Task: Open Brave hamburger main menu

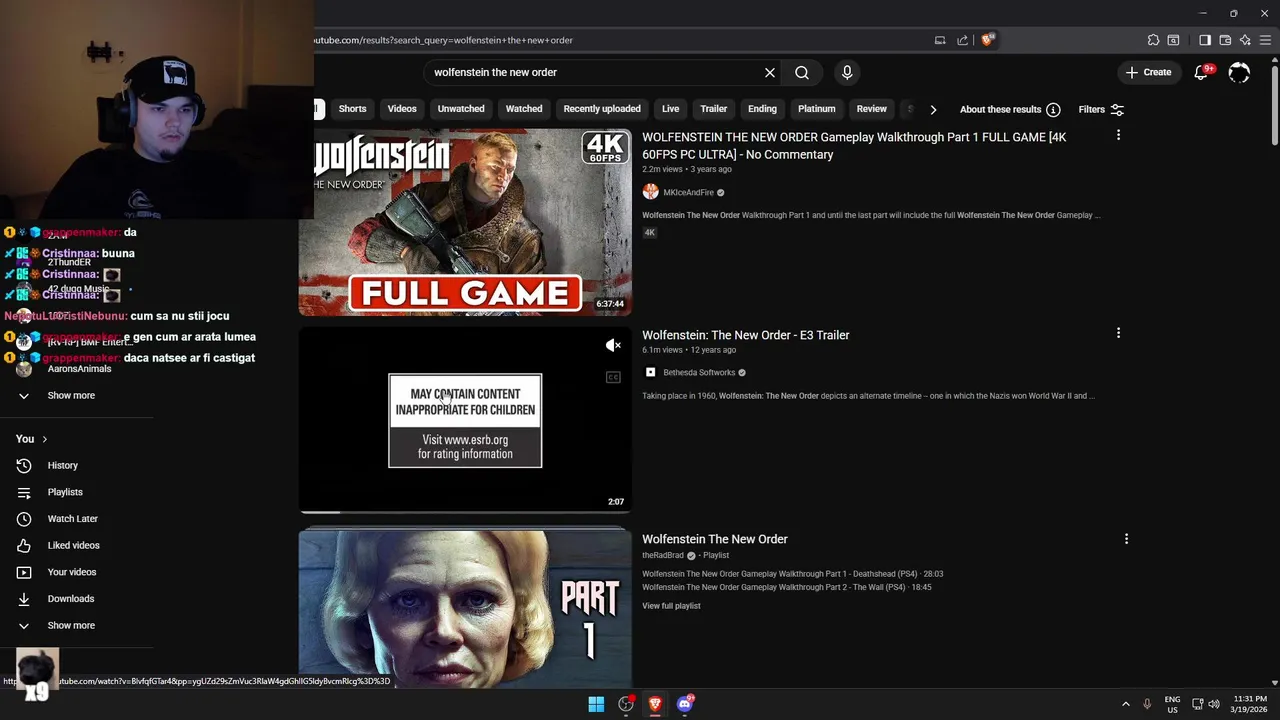Action: (1265, 40)
